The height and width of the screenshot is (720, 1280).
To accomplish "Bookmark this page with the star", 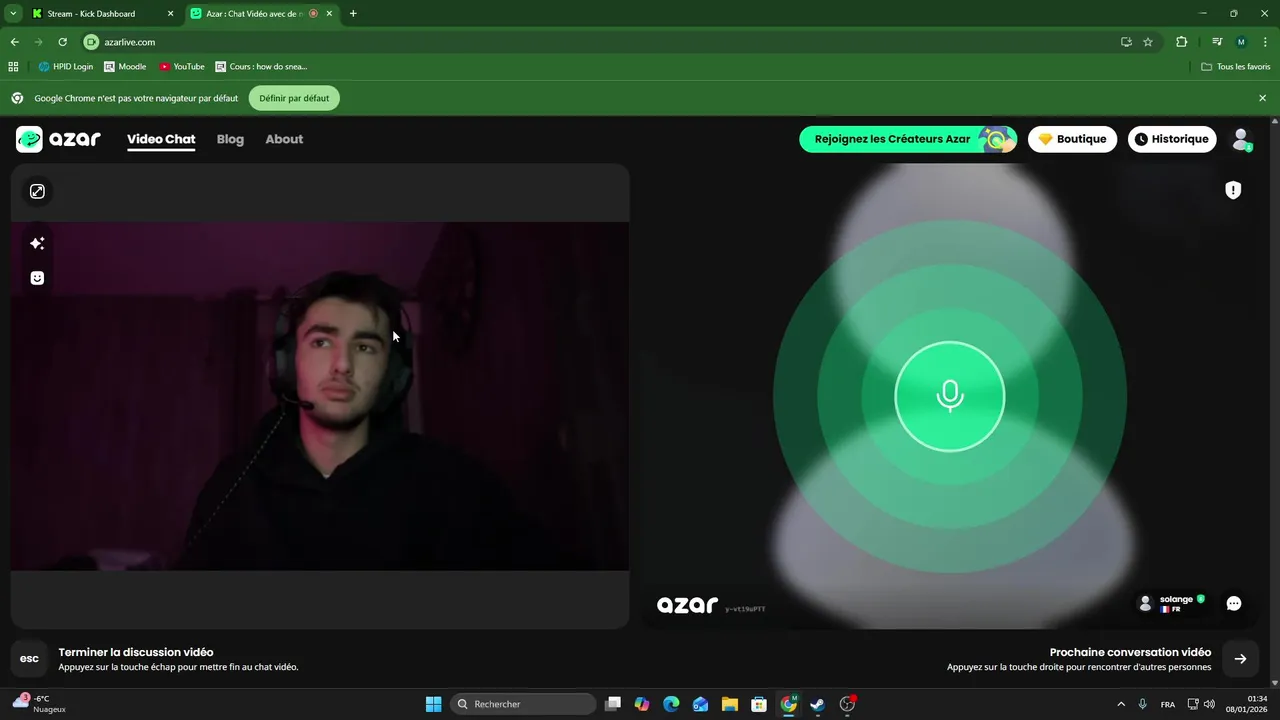I will [1148, 42].
